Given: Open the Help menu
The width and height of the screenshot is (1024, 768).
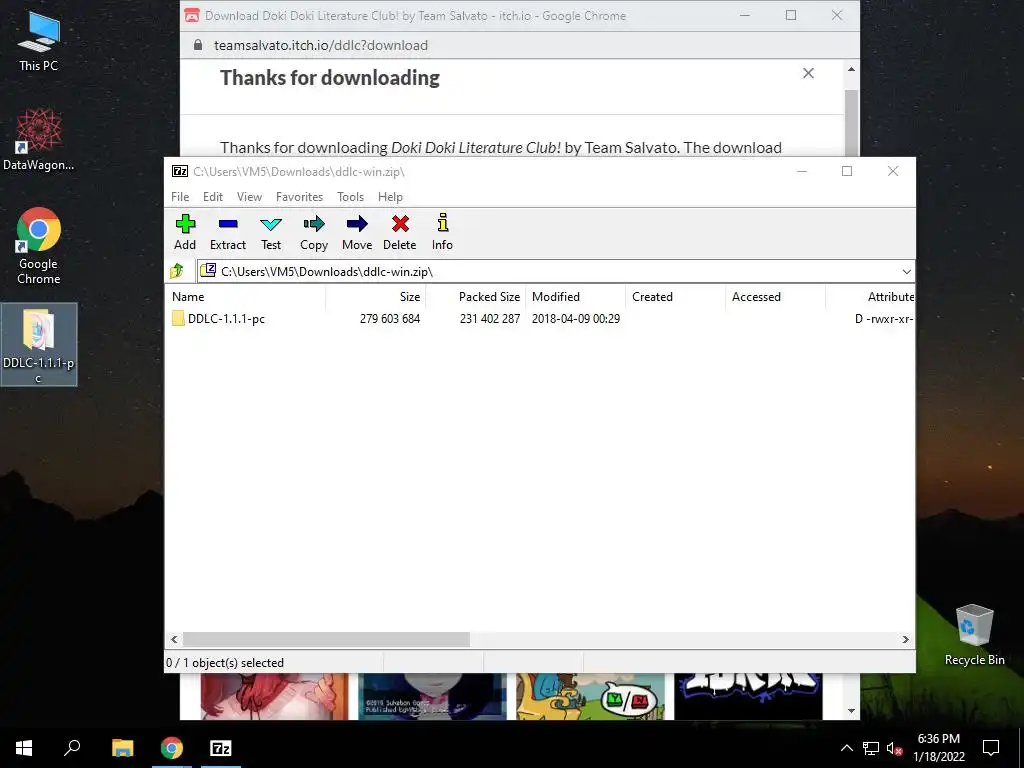Looking at the screenshot, I should pyautogui.click(x=390, y=197).
